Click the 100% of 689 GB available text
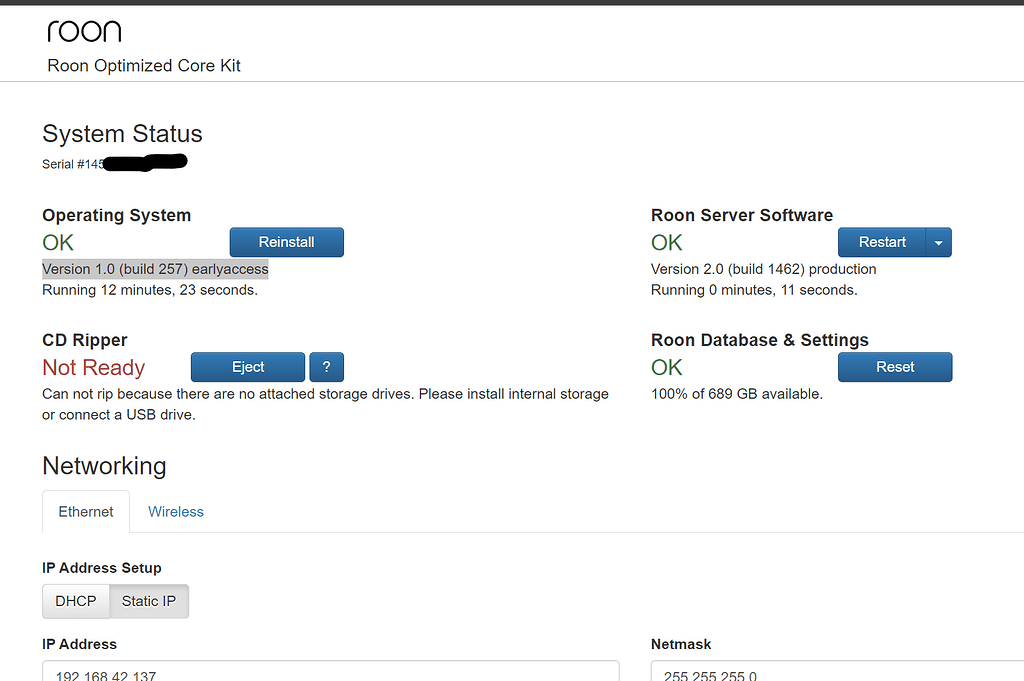1024x681 pixels. [737, 394]
